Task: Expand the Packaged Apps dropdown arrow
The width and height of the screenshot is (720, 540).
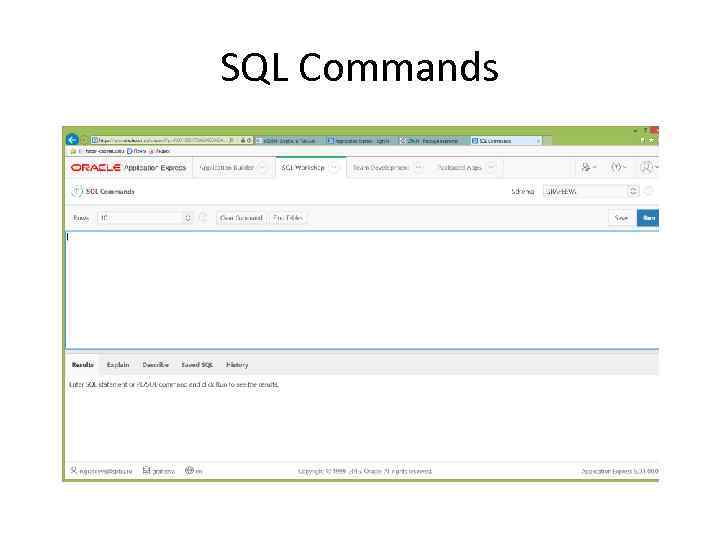Action: coord(491,168)
